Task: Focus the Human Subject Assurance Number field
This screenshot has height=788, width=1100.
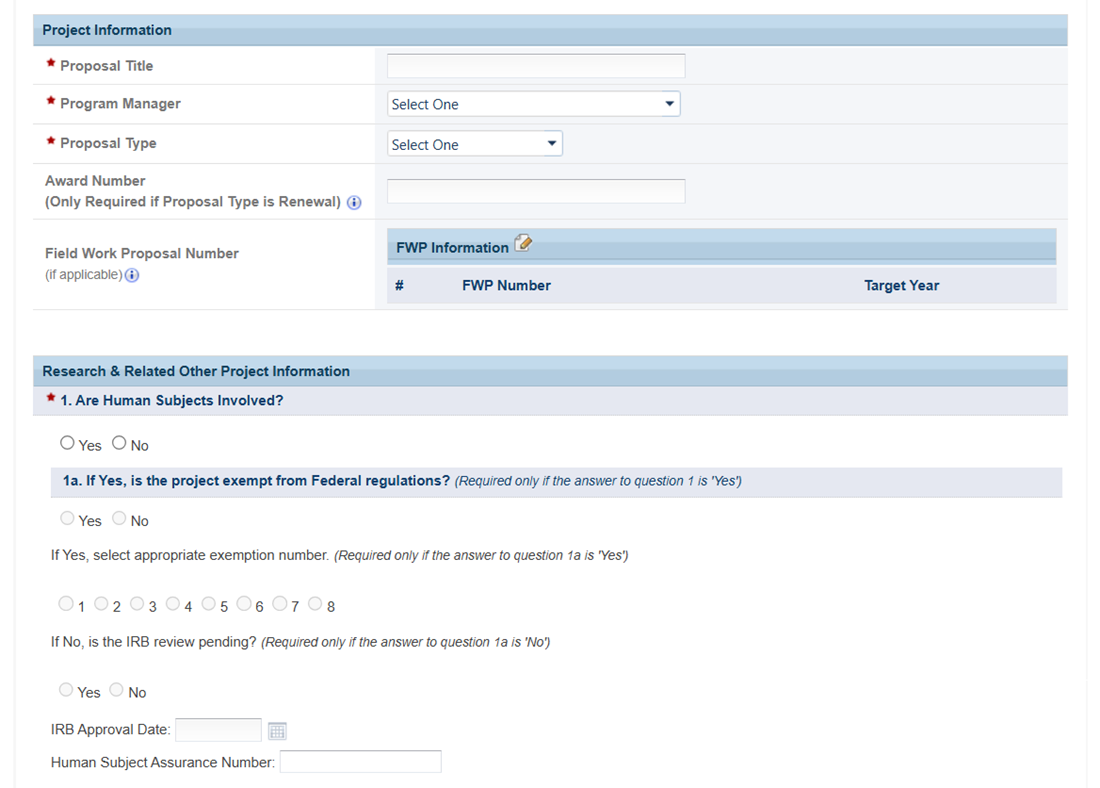Action: (x=361, y=762)
